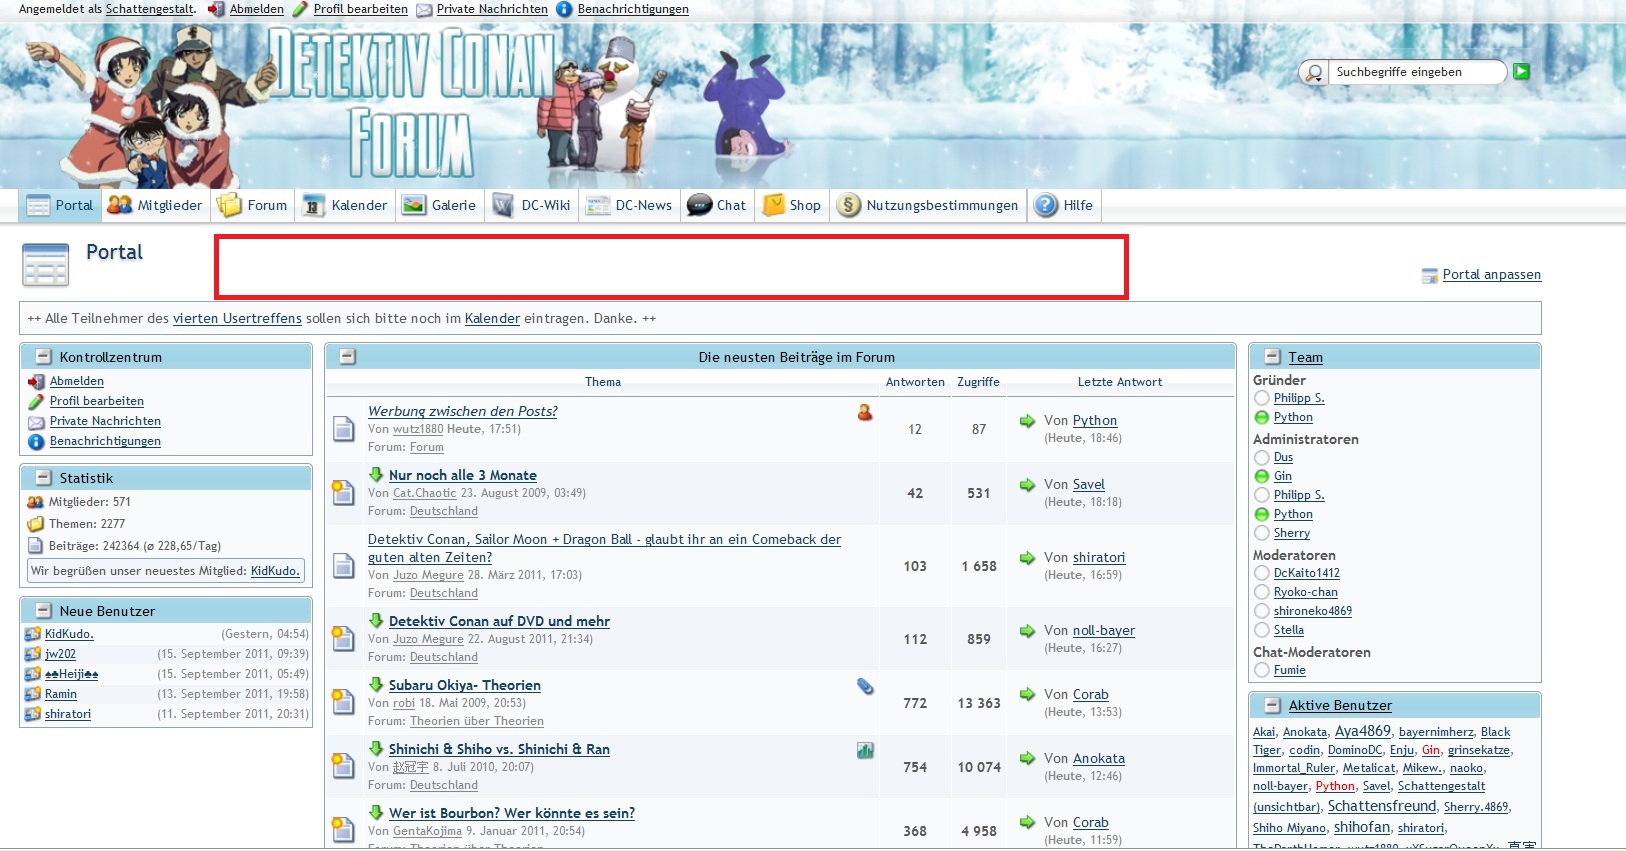Viewport: 1626px width, 851px height.
Task: Collapse the Statistik panel
Action: point(43,478)
